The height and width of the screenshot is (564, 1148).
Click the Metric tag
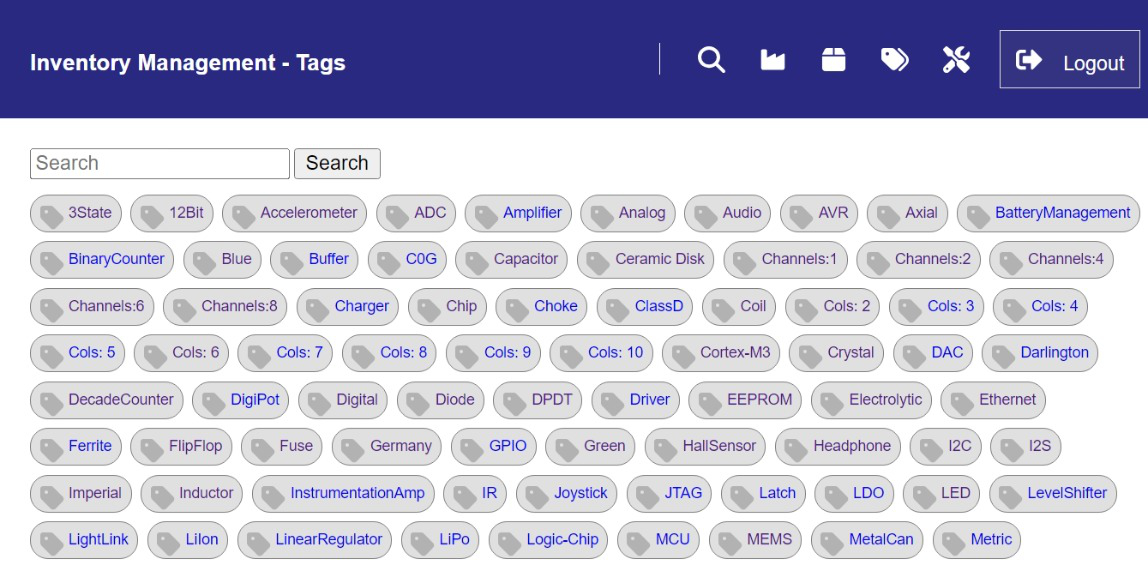(x=977, y=541)
